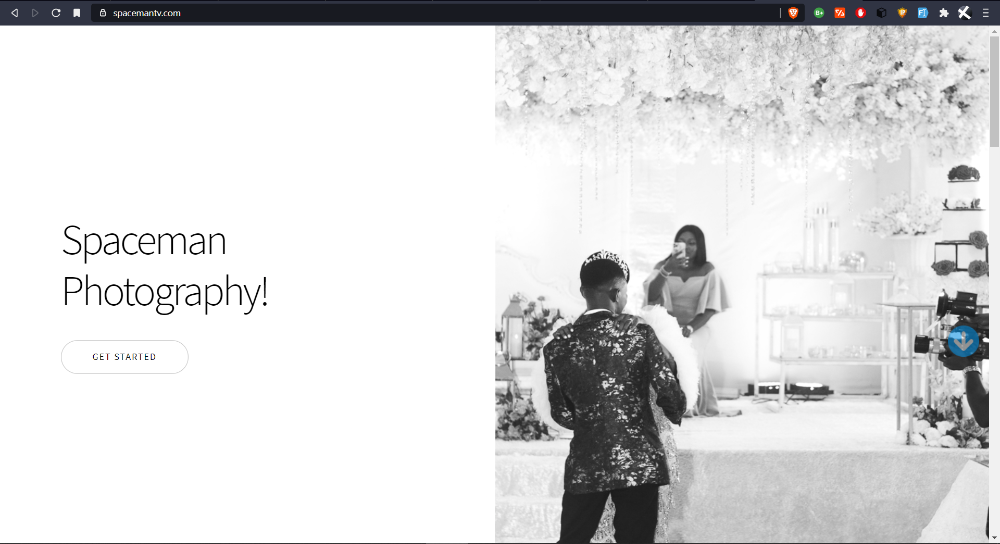
Task: Click the browser back arrow
Action: pyautogui.click(x=15, y=13)
